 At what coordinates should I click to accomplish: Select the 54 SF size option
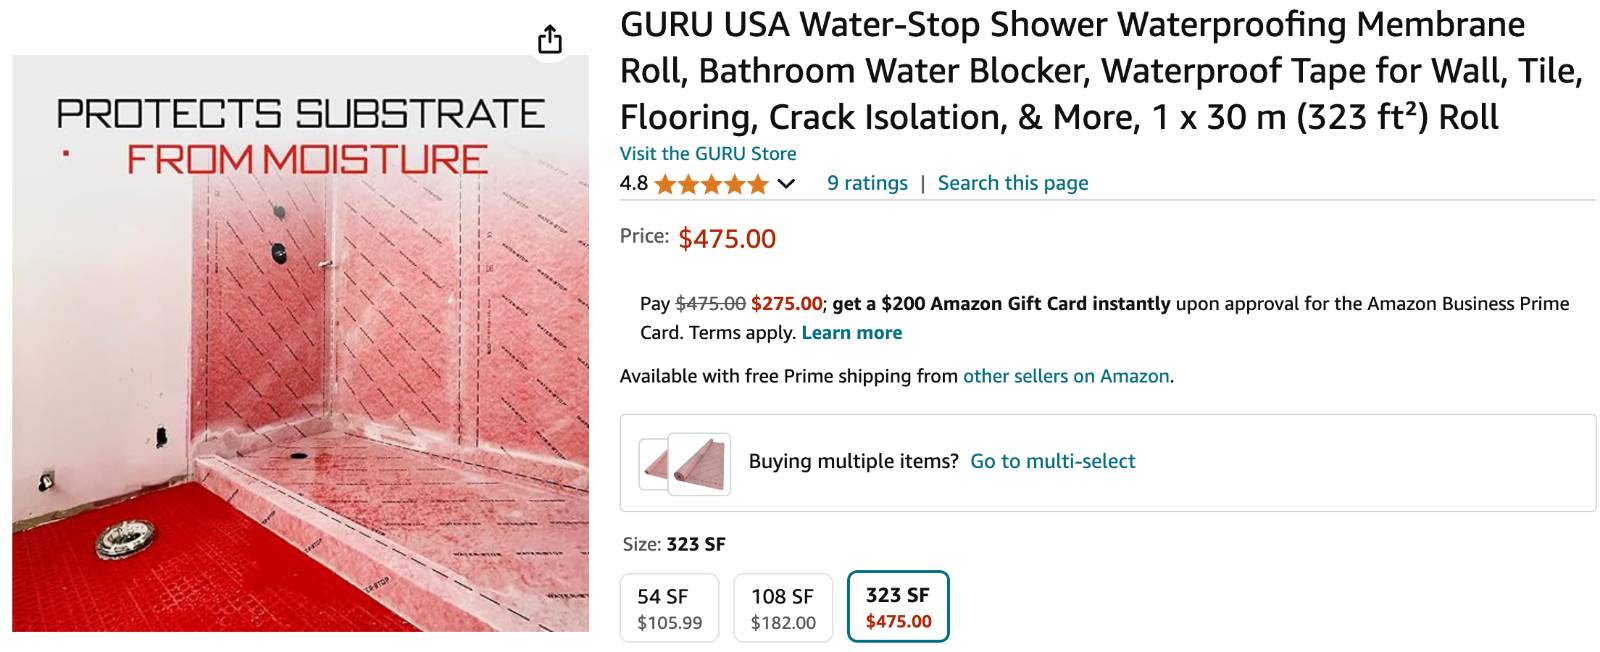tap(669, 608)
